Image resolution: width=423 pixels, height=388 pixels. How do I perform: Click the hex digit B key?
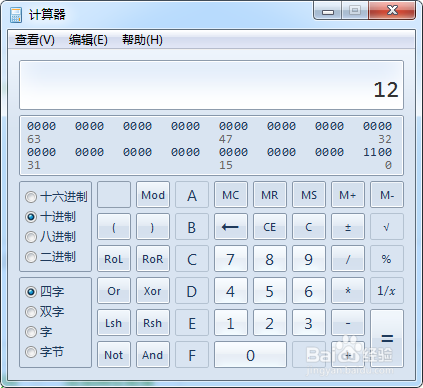192,227
